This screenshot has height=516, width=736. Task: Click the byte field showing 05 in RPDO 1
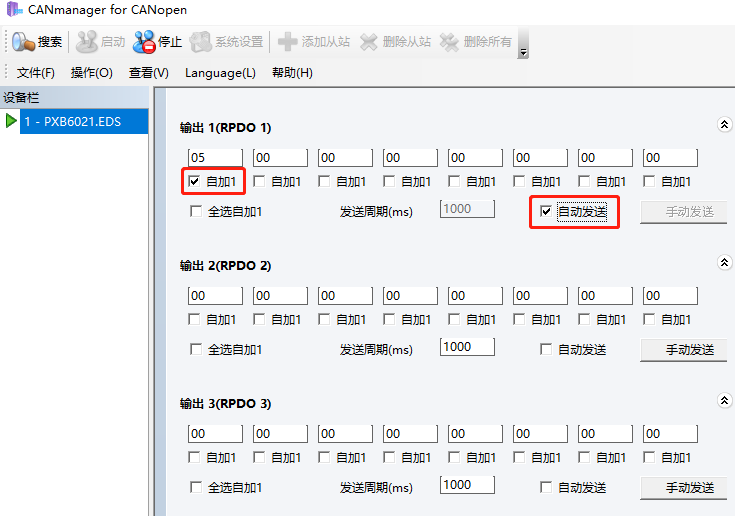click(215, 158)
